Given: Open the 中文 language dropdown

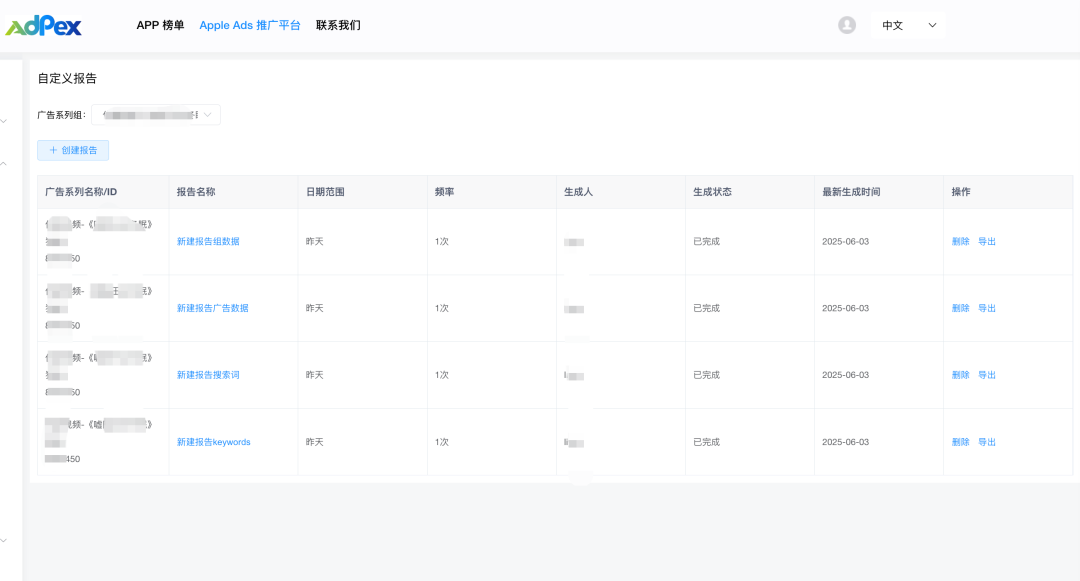Looking at the screenshot, I should click(908, 25).
